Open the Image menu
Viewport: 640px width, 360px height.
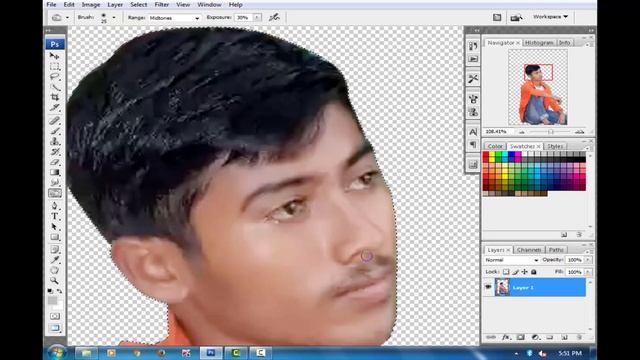tap(91, 4)
